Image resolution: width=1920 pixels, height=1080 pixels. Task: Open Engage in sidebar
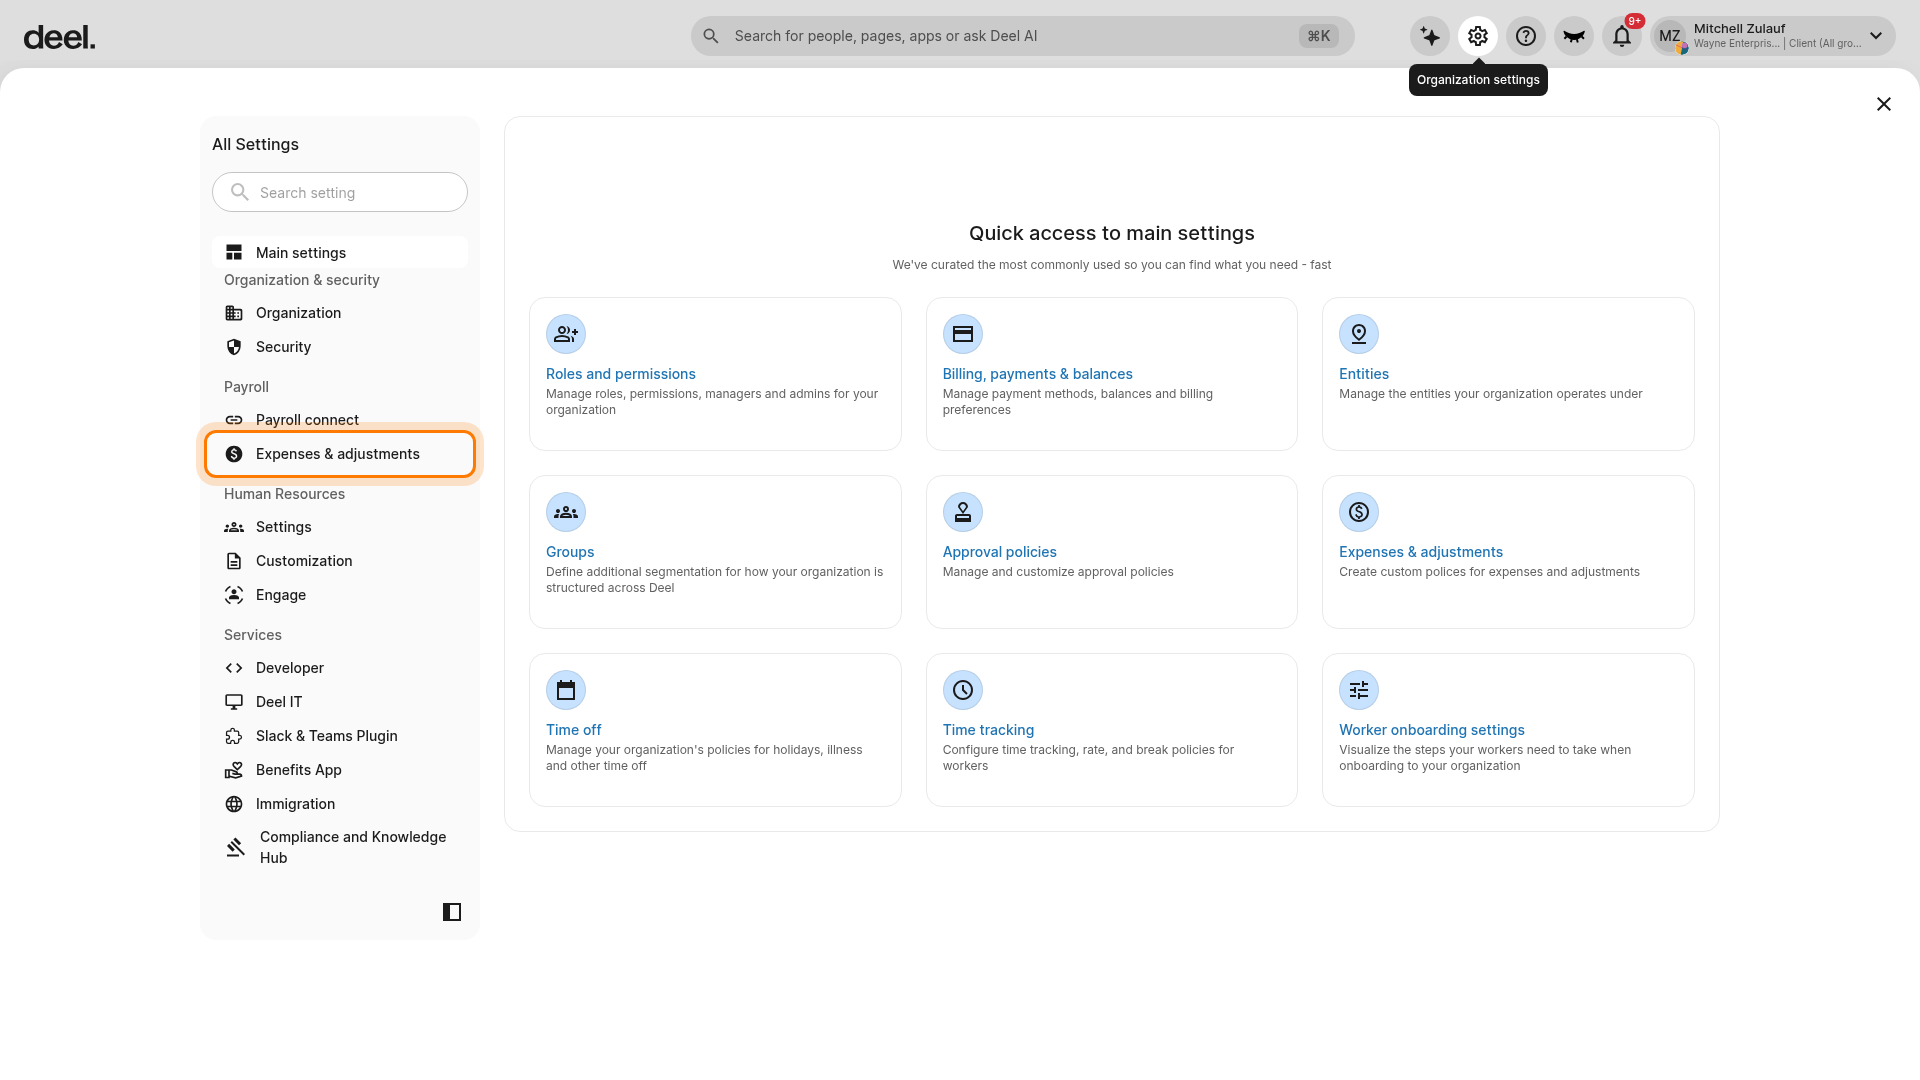point(340,595)
